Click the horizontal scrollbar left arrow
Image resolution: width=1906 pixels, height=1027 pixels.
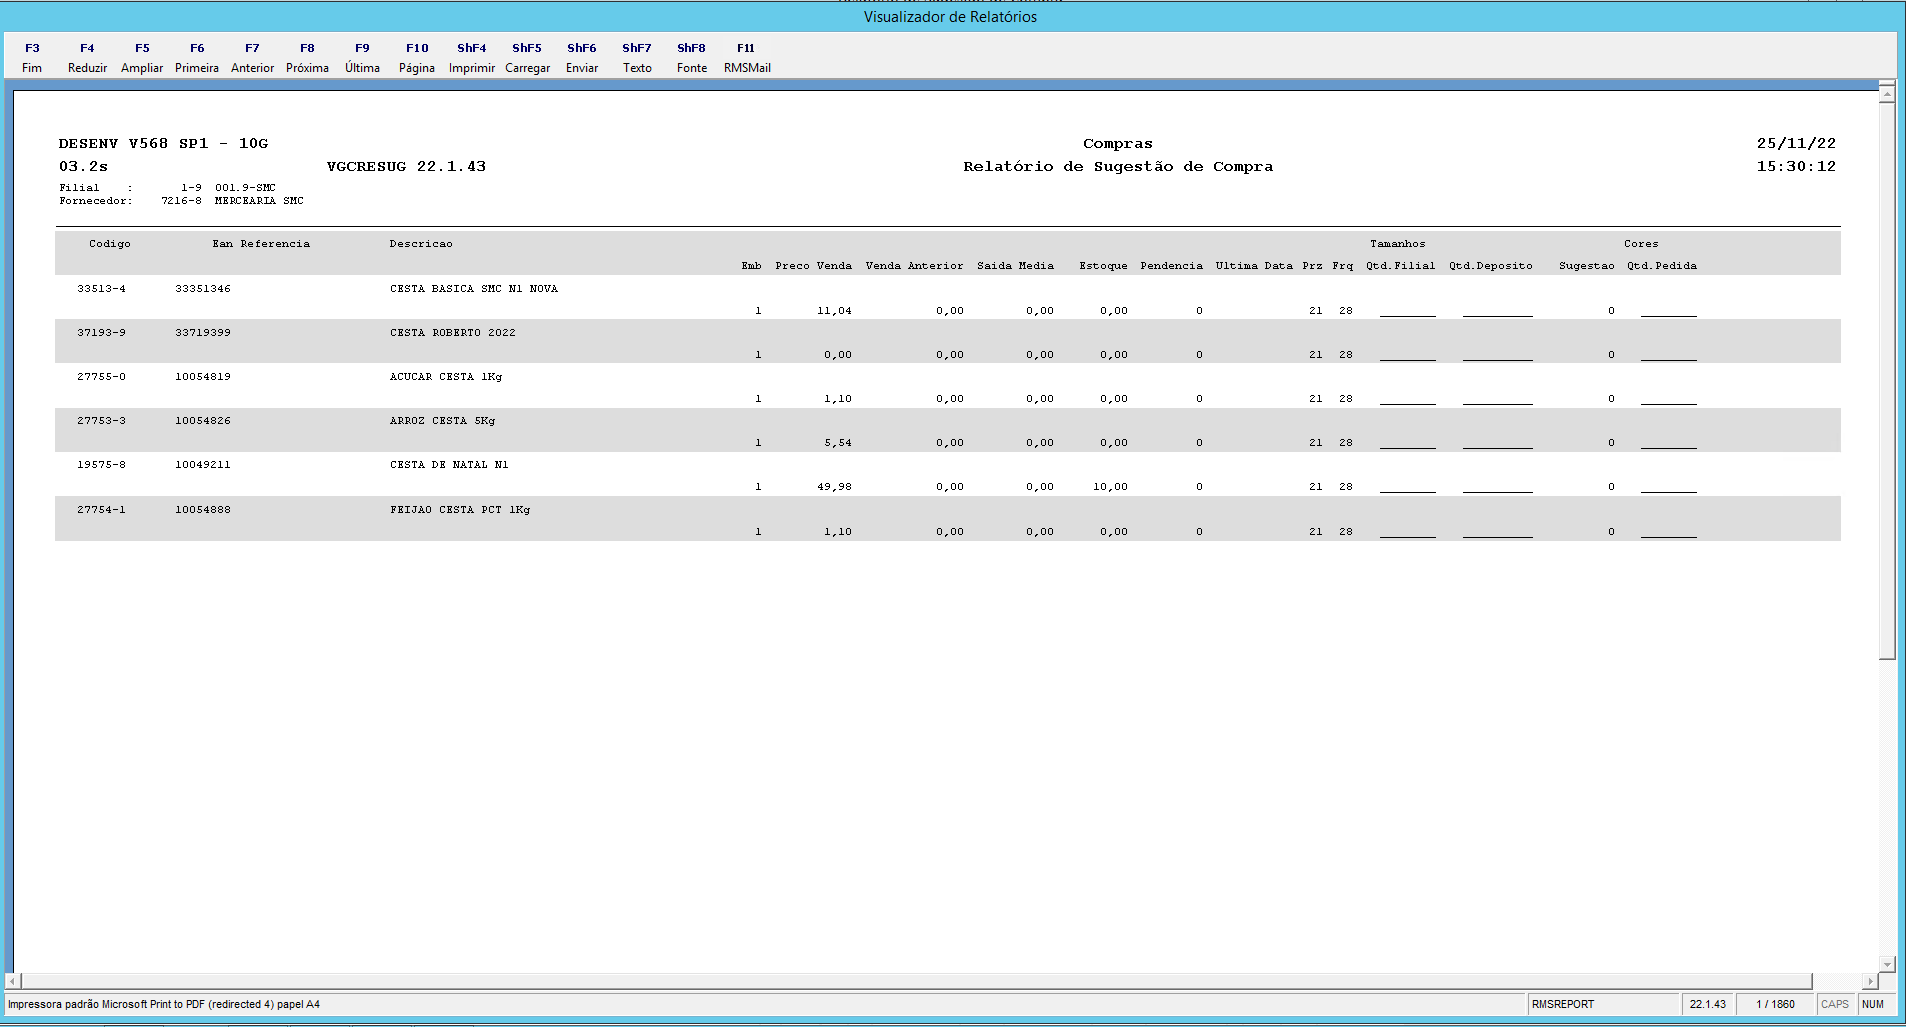tap(13, 982)
